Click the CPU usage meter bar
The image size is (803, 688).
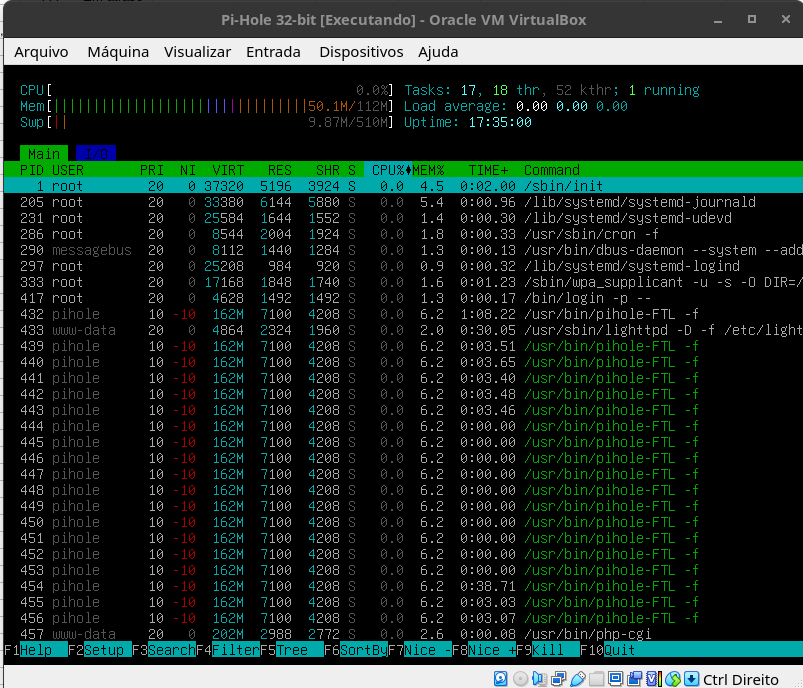coord(206,90)
